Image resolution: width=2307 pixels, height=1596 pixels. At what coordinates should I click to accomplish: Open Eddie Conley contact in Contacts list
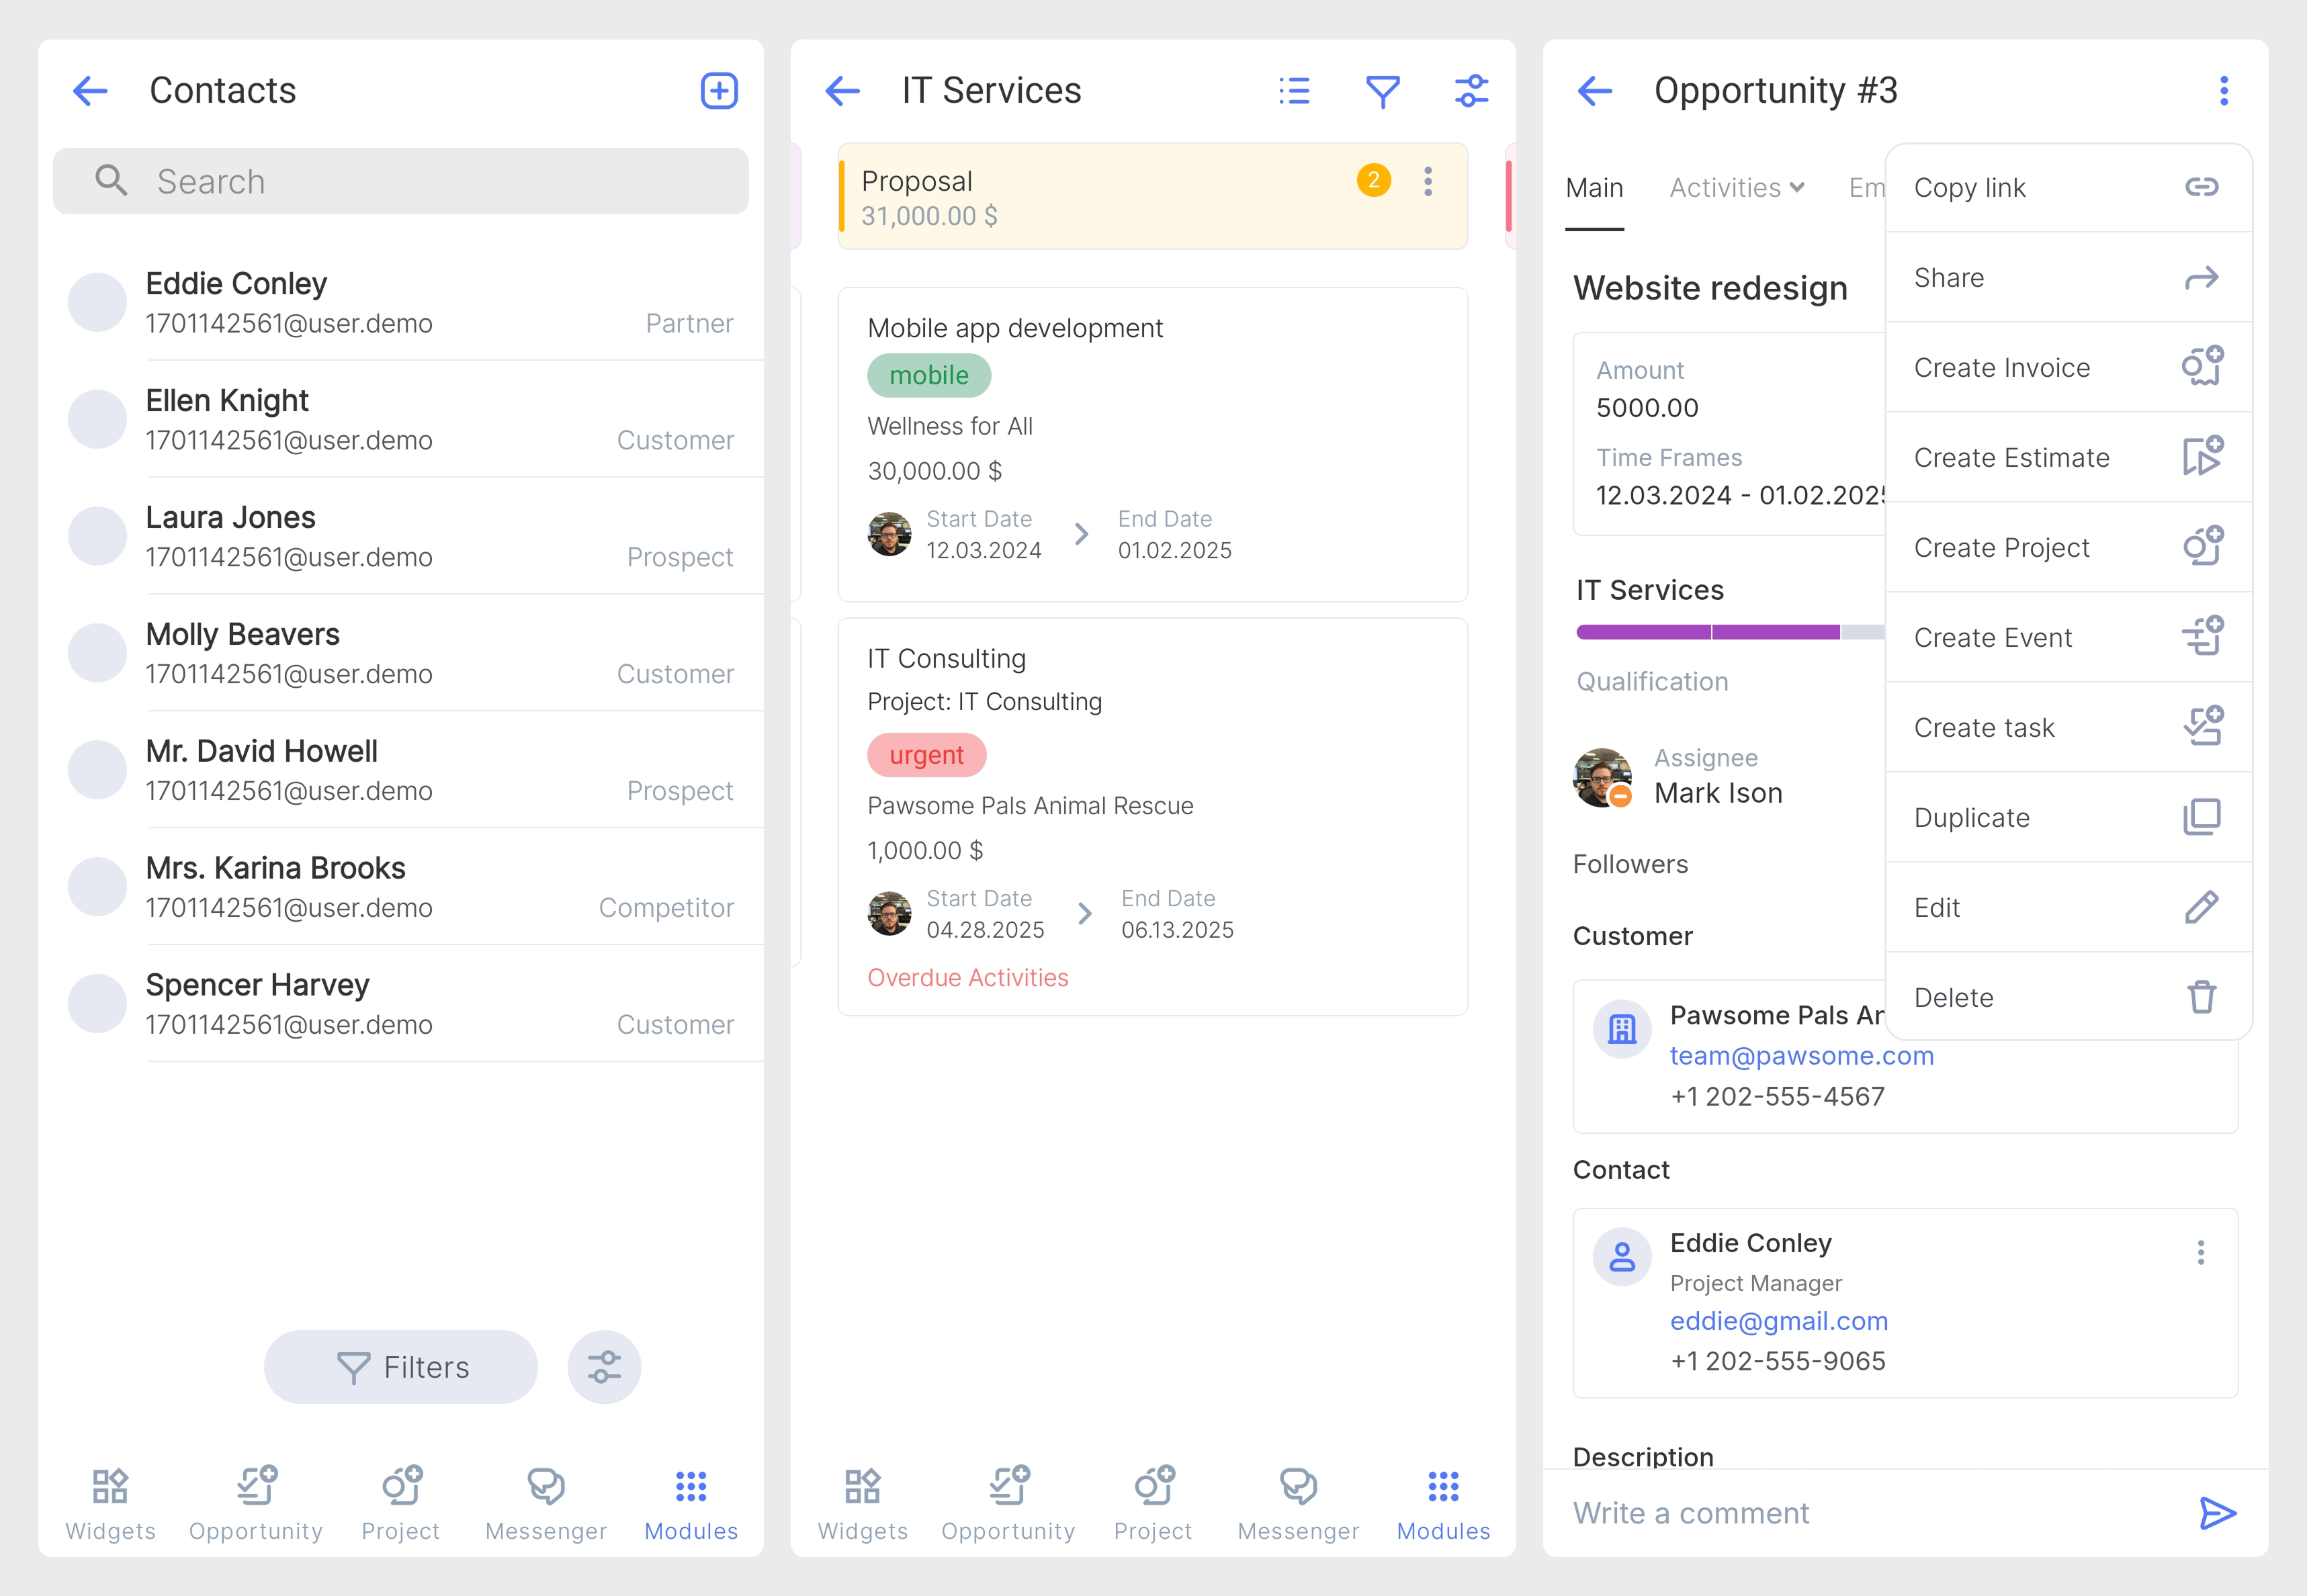(x=400, y=303)
